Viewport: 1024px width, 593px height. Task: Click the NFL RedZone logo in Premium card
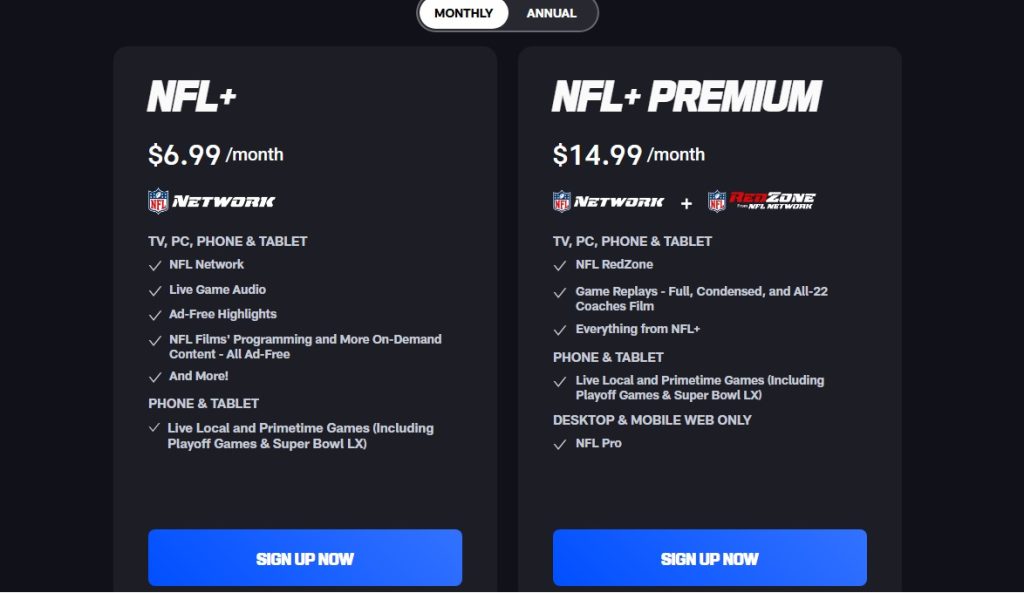[x=765, y=199]
